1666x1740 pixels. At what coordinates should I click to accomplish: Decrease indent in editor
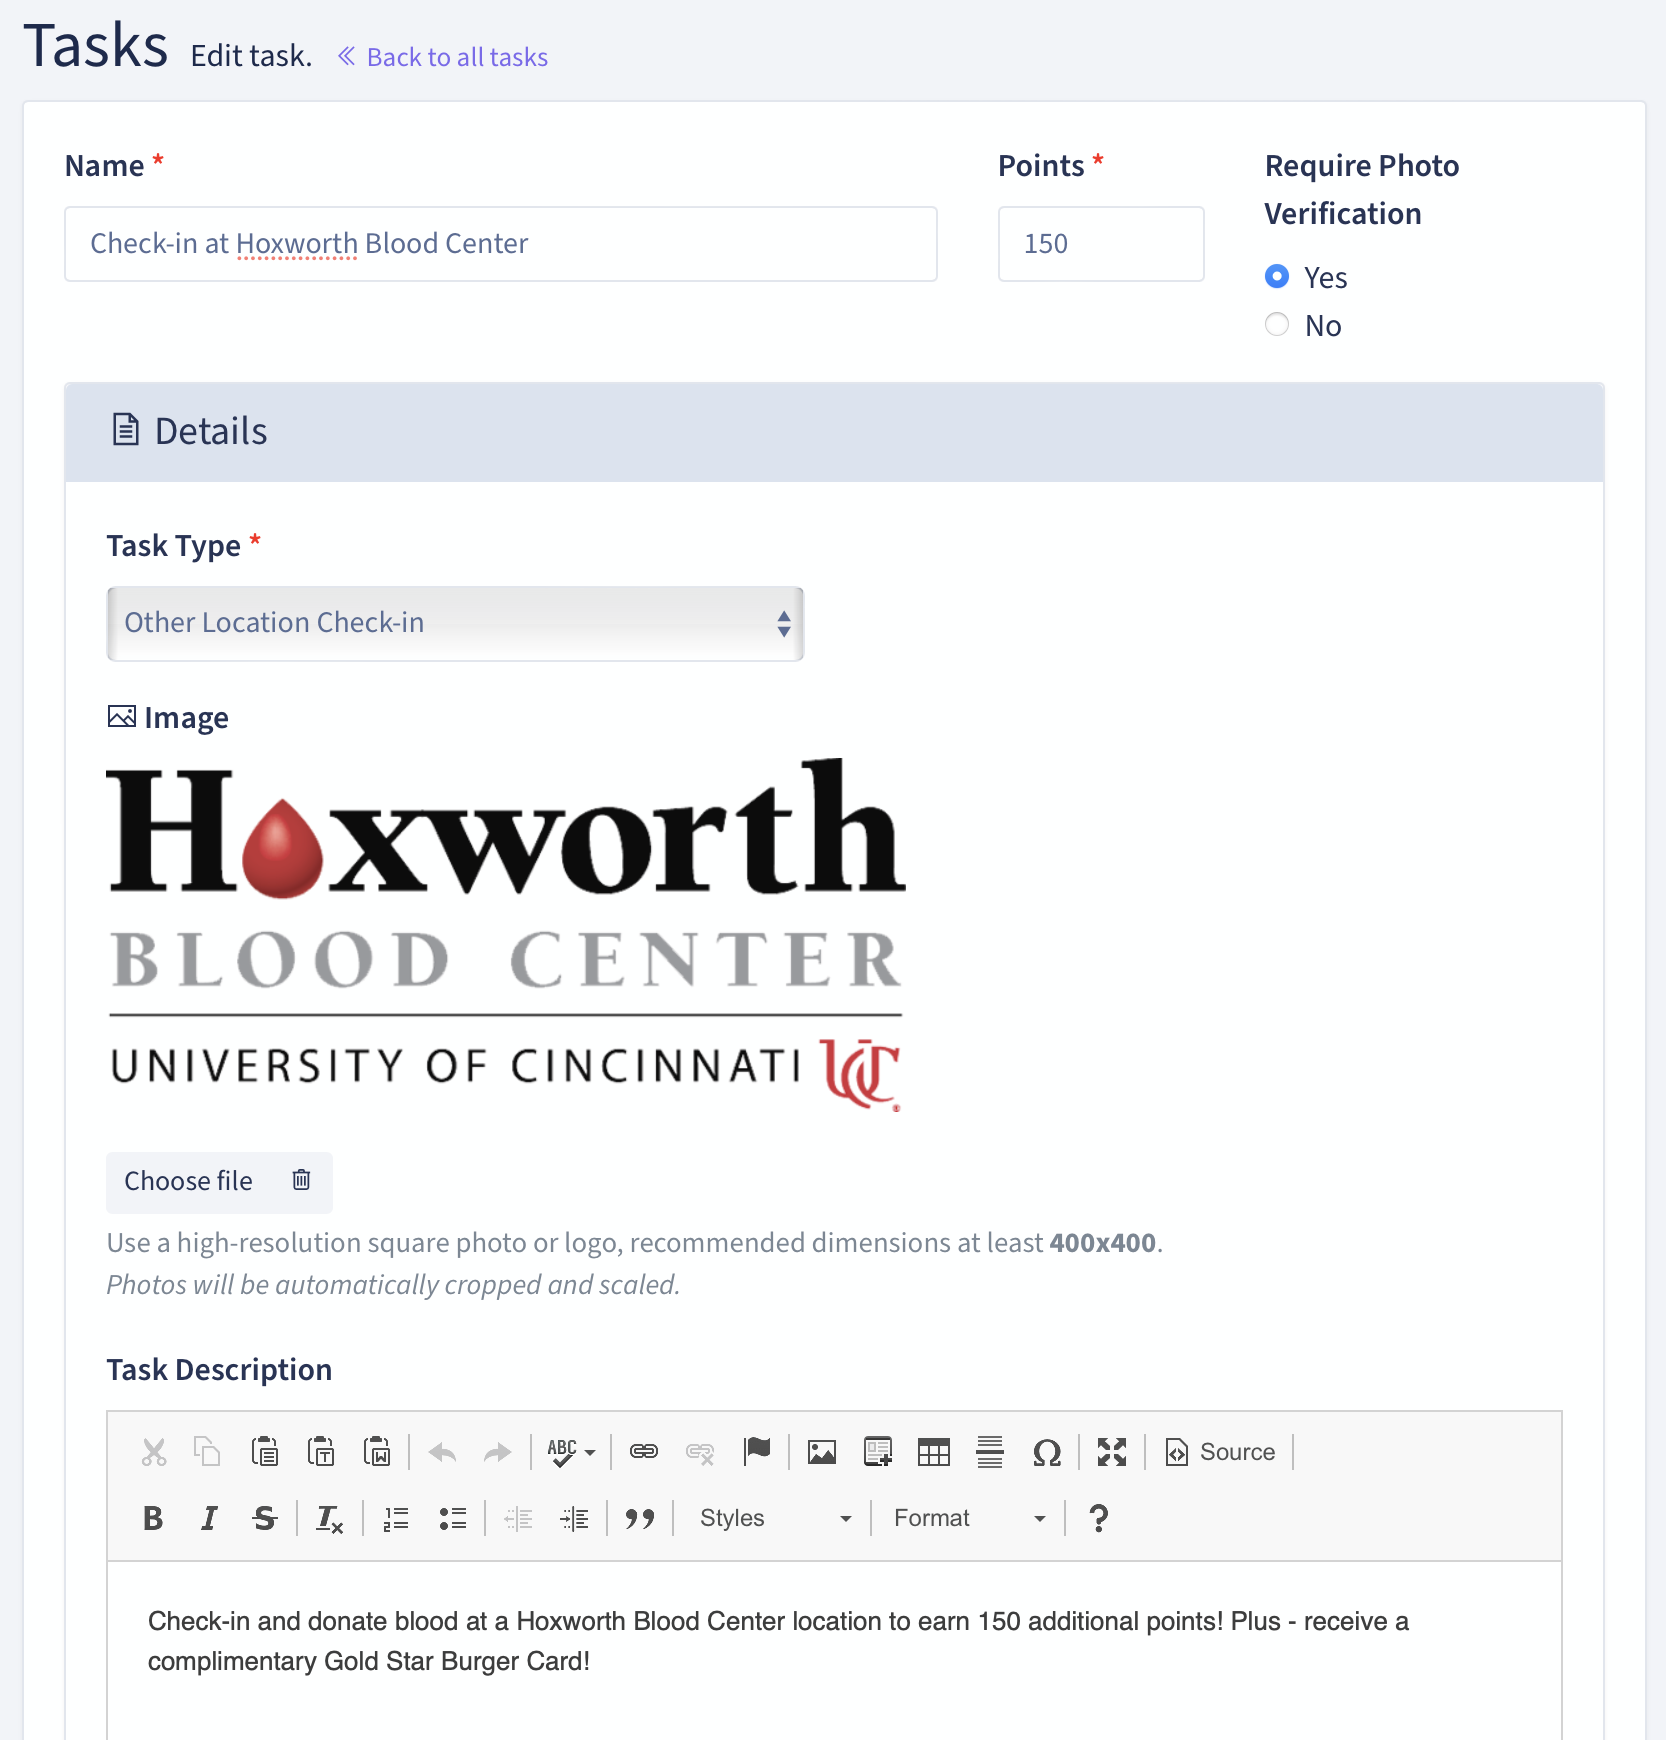tap(518, 1518)
